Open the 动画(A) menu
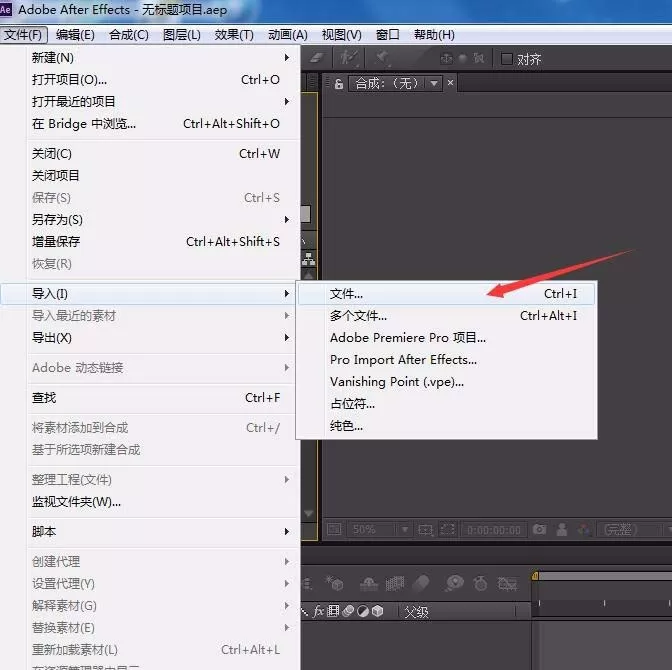 (288, 35)
